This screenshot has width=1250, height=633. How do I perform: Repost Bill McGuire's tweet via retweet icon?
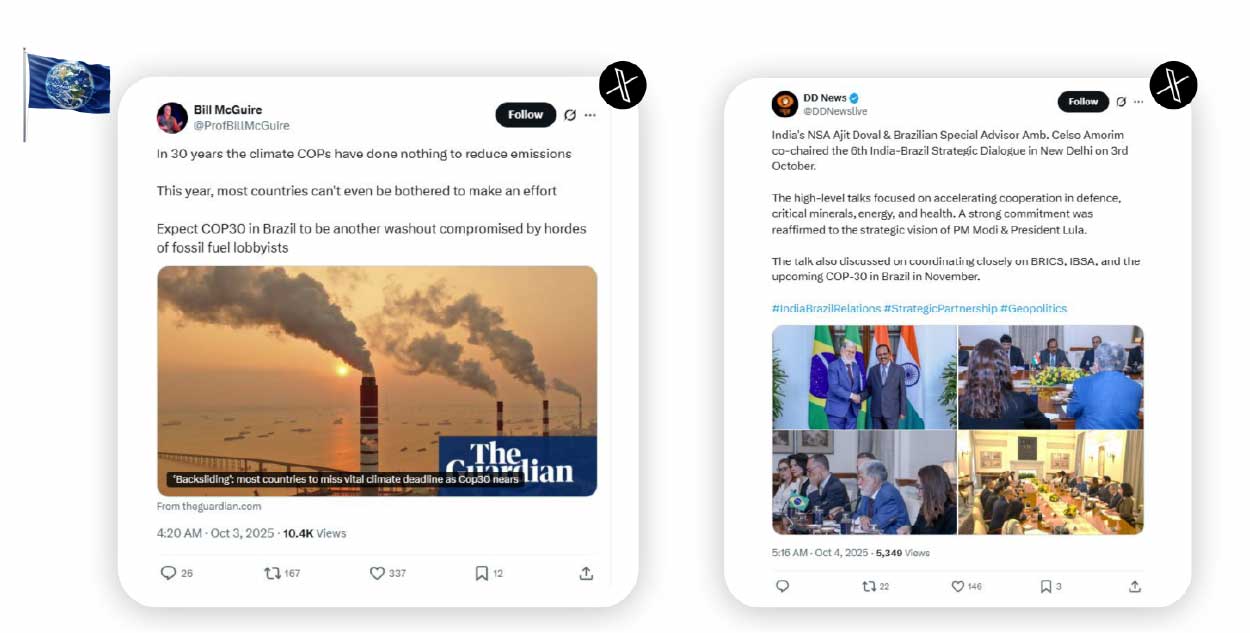click(271, 573)
